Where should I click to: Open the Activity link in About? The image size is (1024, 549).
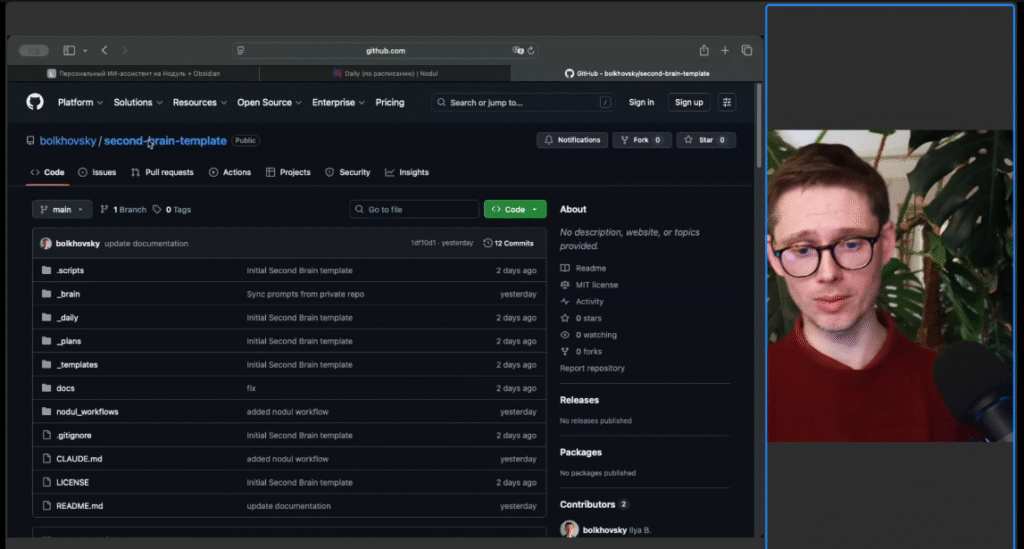589,302
